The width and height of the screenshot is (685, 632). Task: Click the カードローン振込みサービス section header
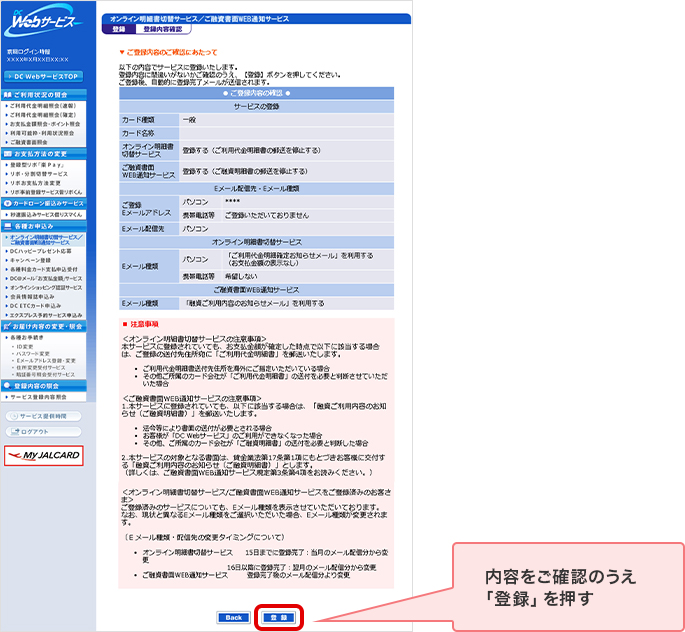[x=43, y=204]
